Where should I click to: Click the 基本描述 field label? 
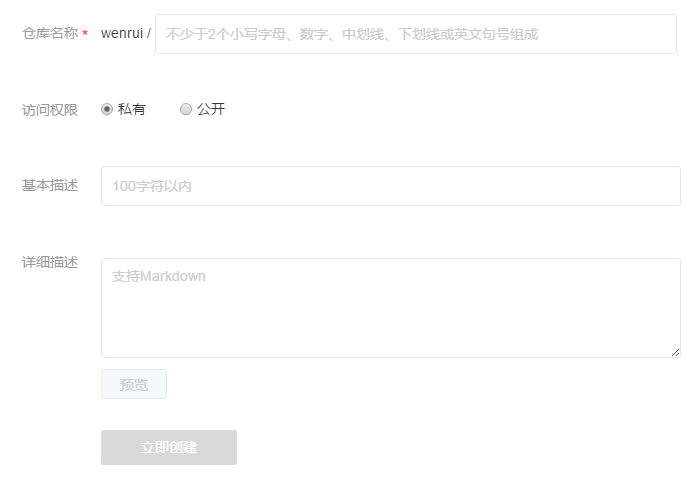[50, 186]
